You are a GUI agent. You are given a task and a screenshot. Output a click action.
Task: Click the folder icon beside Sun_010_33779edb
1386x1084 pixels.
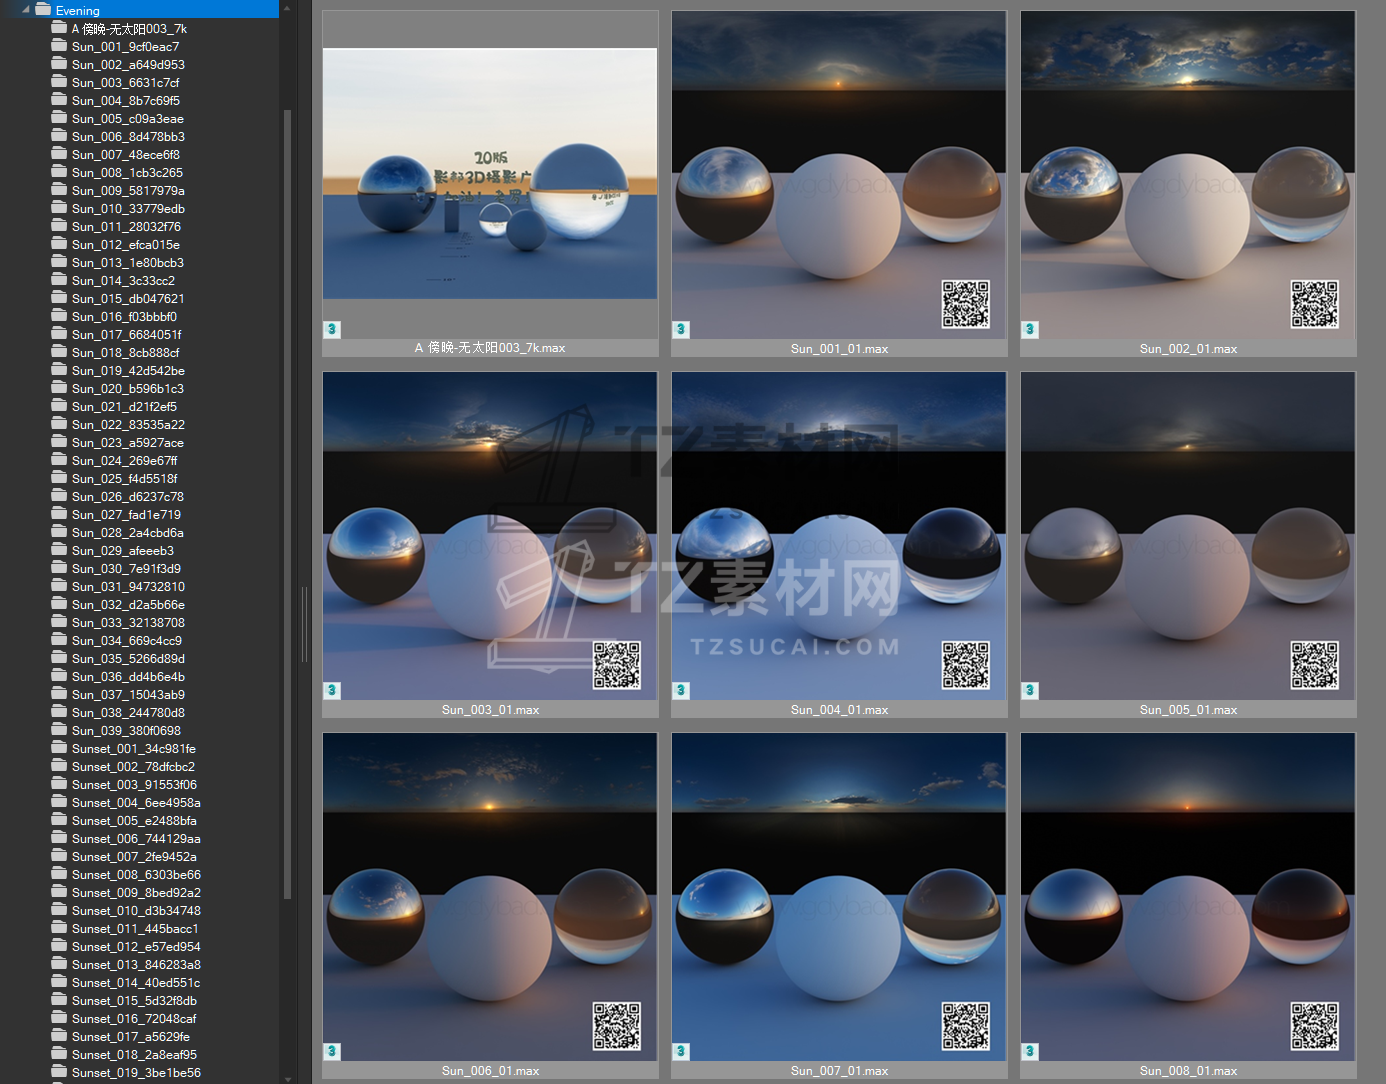tap(59, 208)
